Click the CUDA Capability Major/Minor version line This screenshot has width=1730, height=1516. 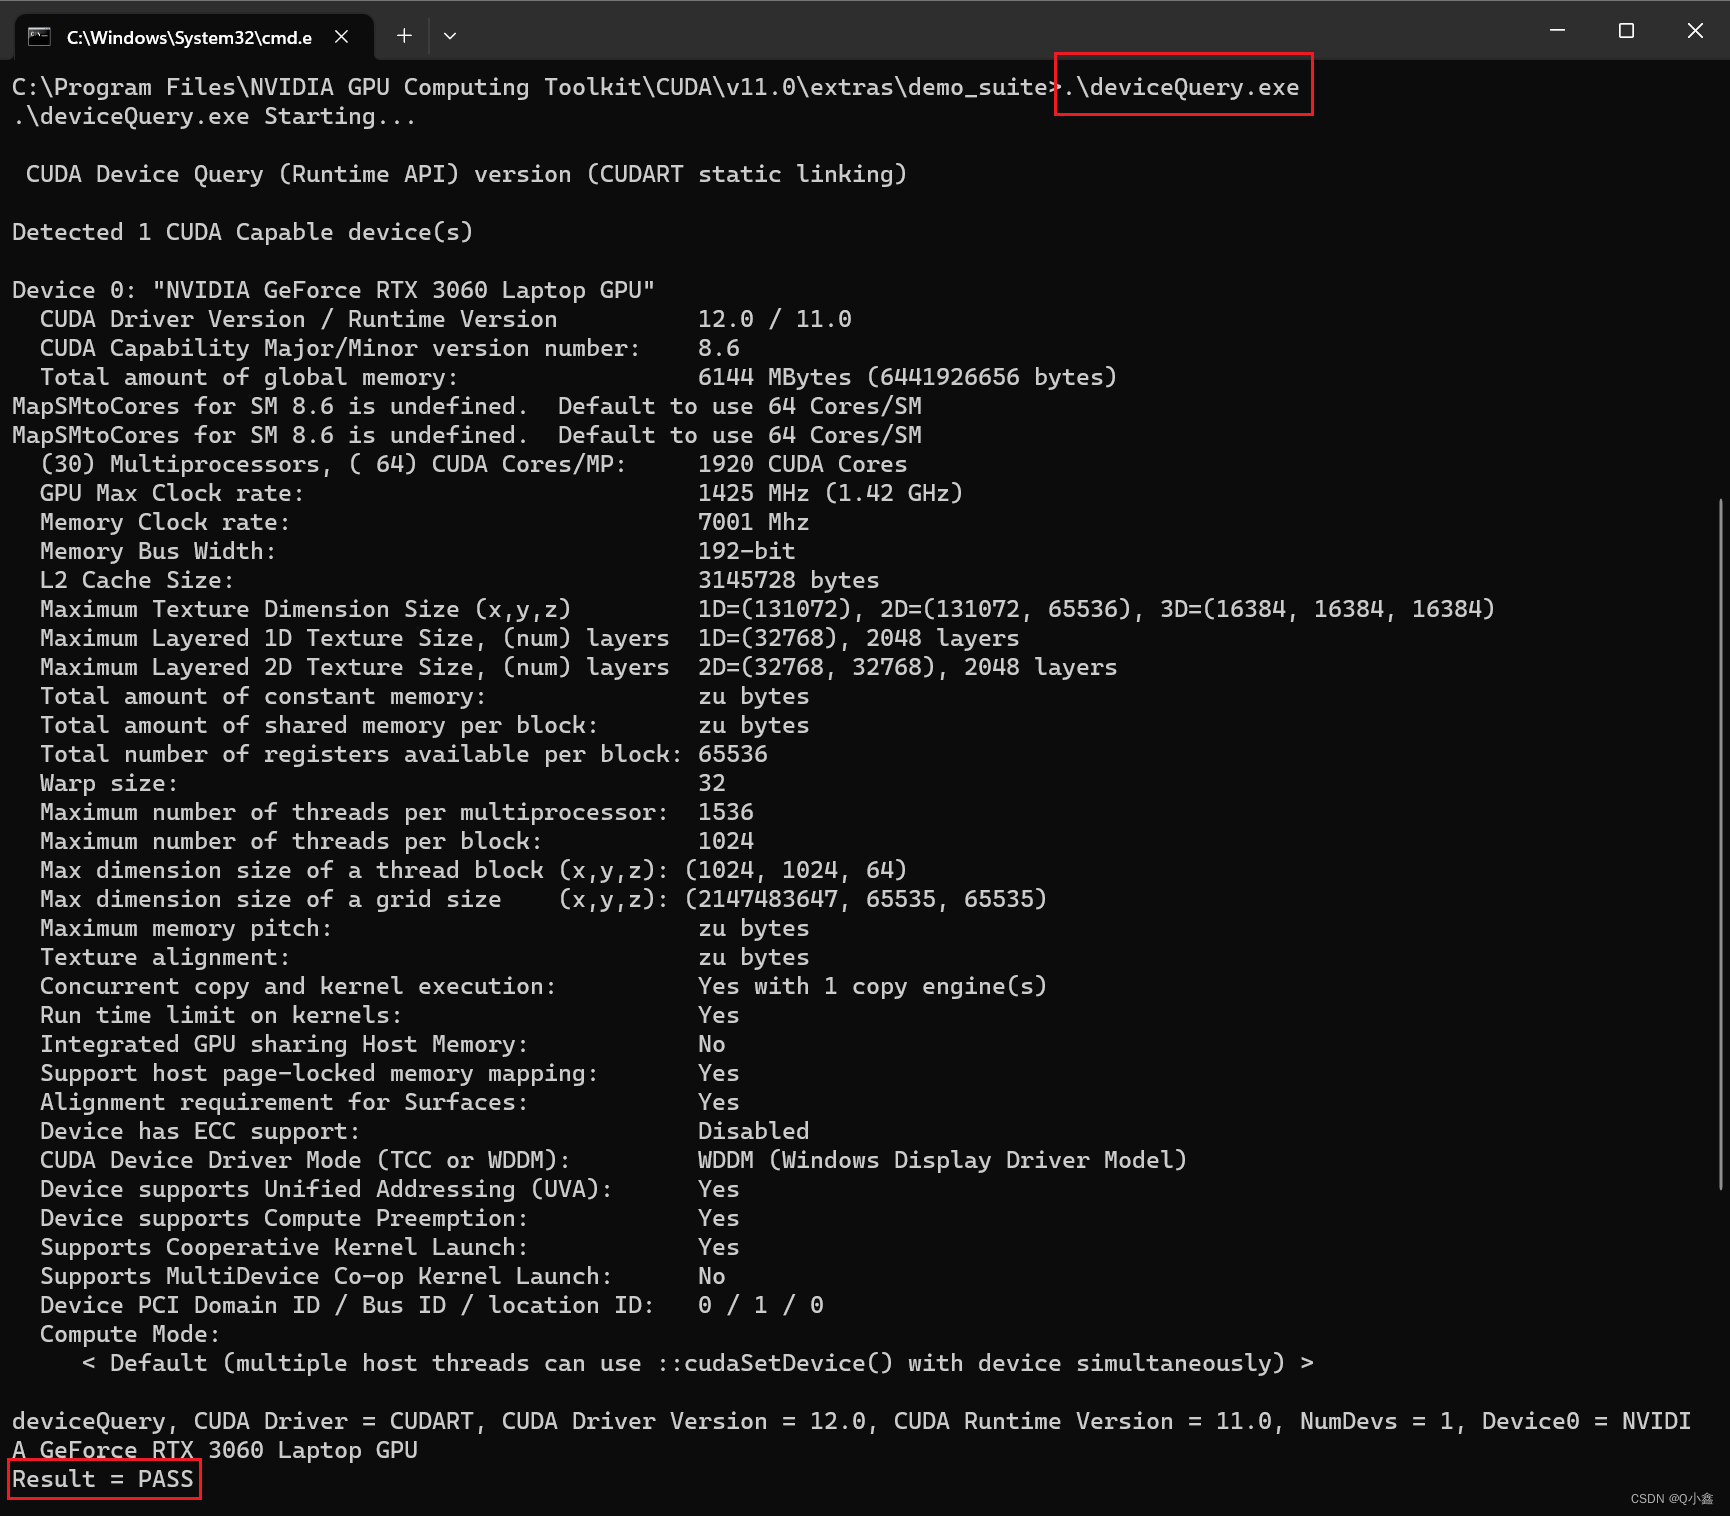pos(340,347)
